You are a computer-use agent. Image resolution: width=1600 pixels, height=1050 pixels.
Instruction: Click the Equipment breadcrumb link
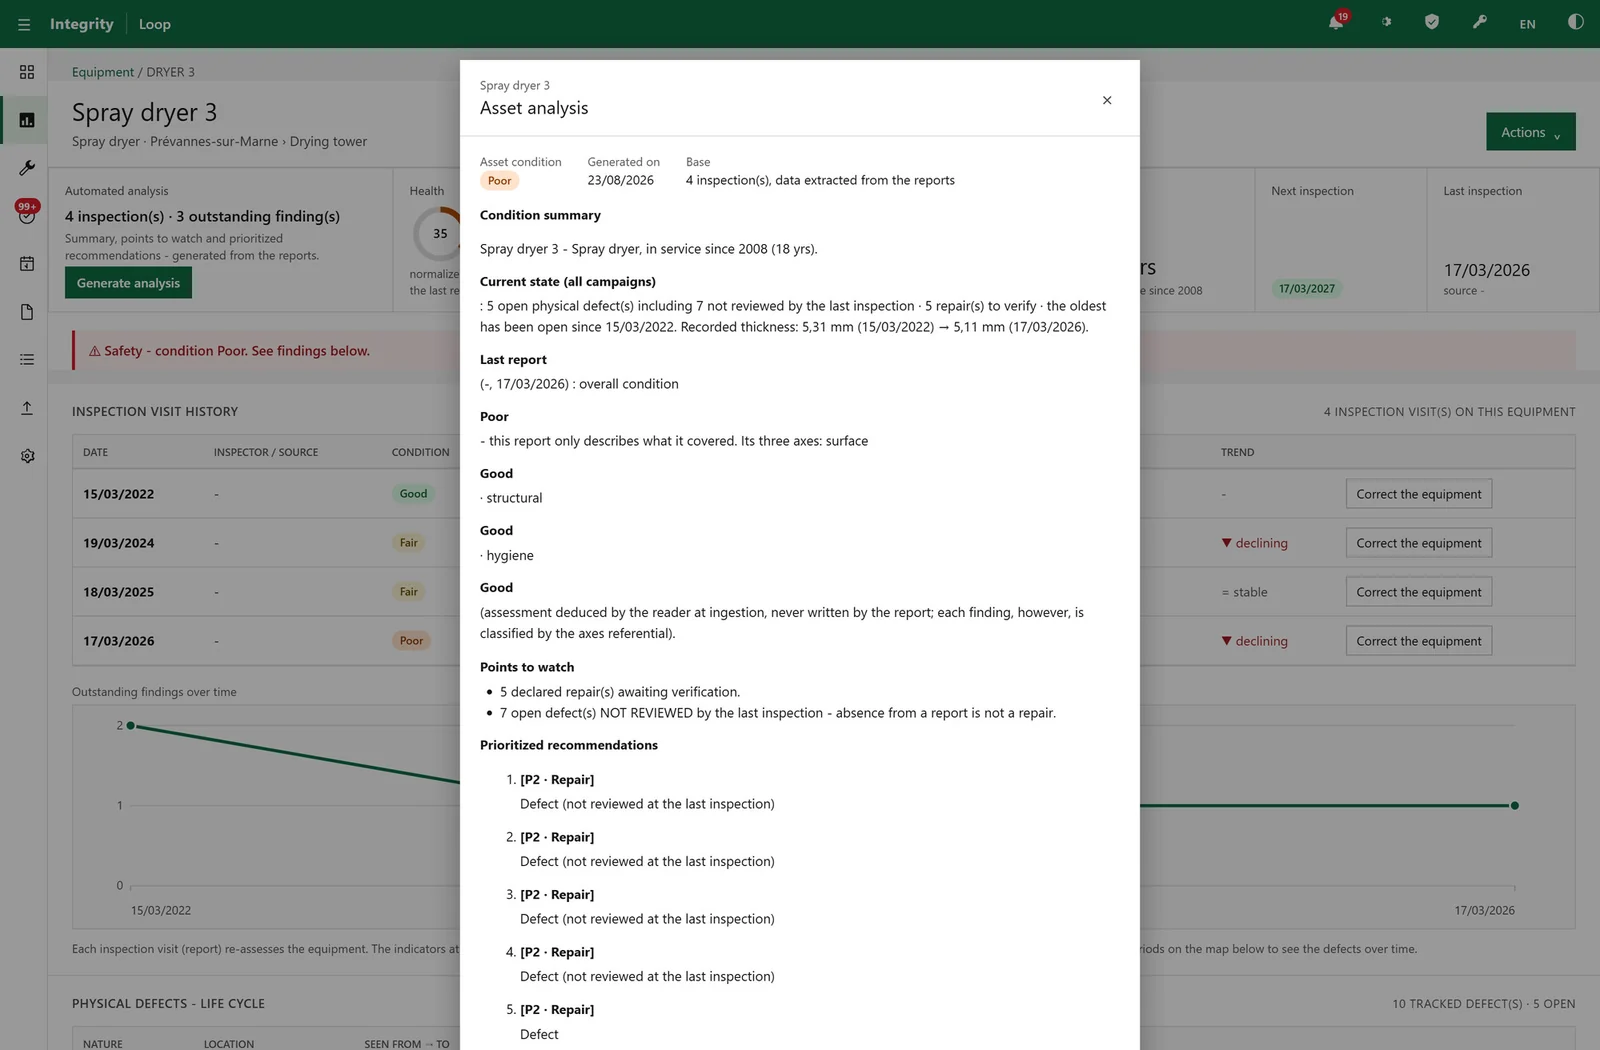[103, 72]
